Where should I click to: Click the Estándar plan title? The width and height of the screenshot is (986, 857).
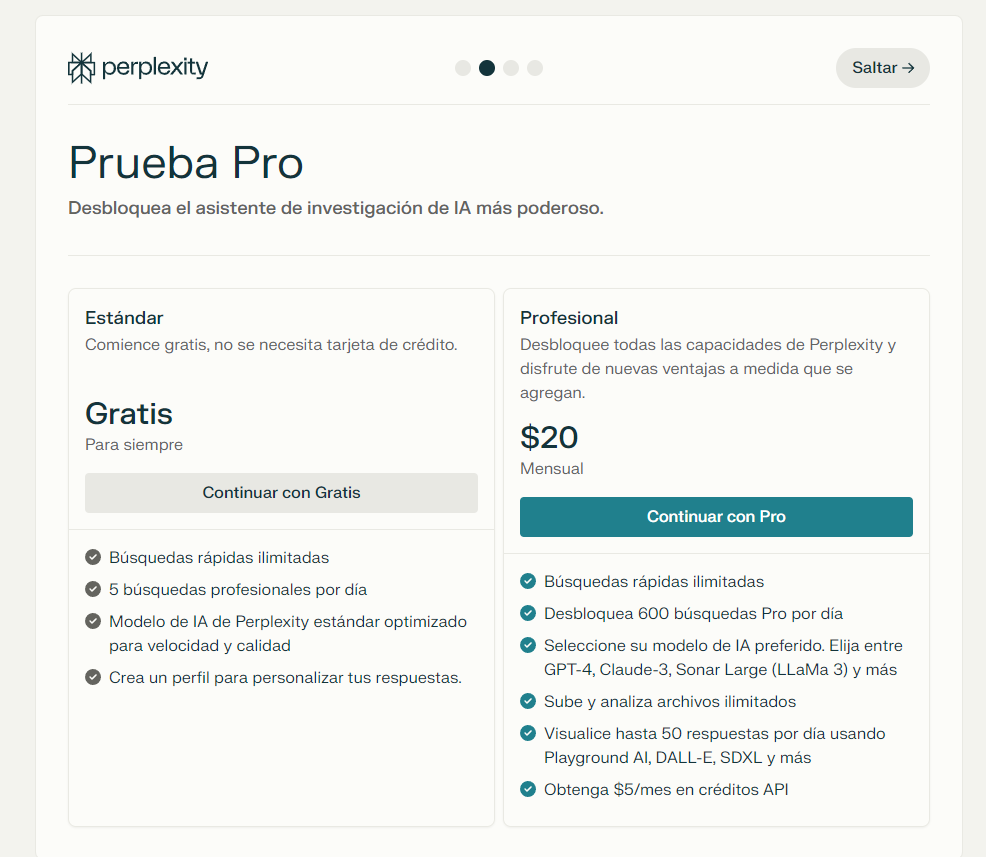coord(124,318)
